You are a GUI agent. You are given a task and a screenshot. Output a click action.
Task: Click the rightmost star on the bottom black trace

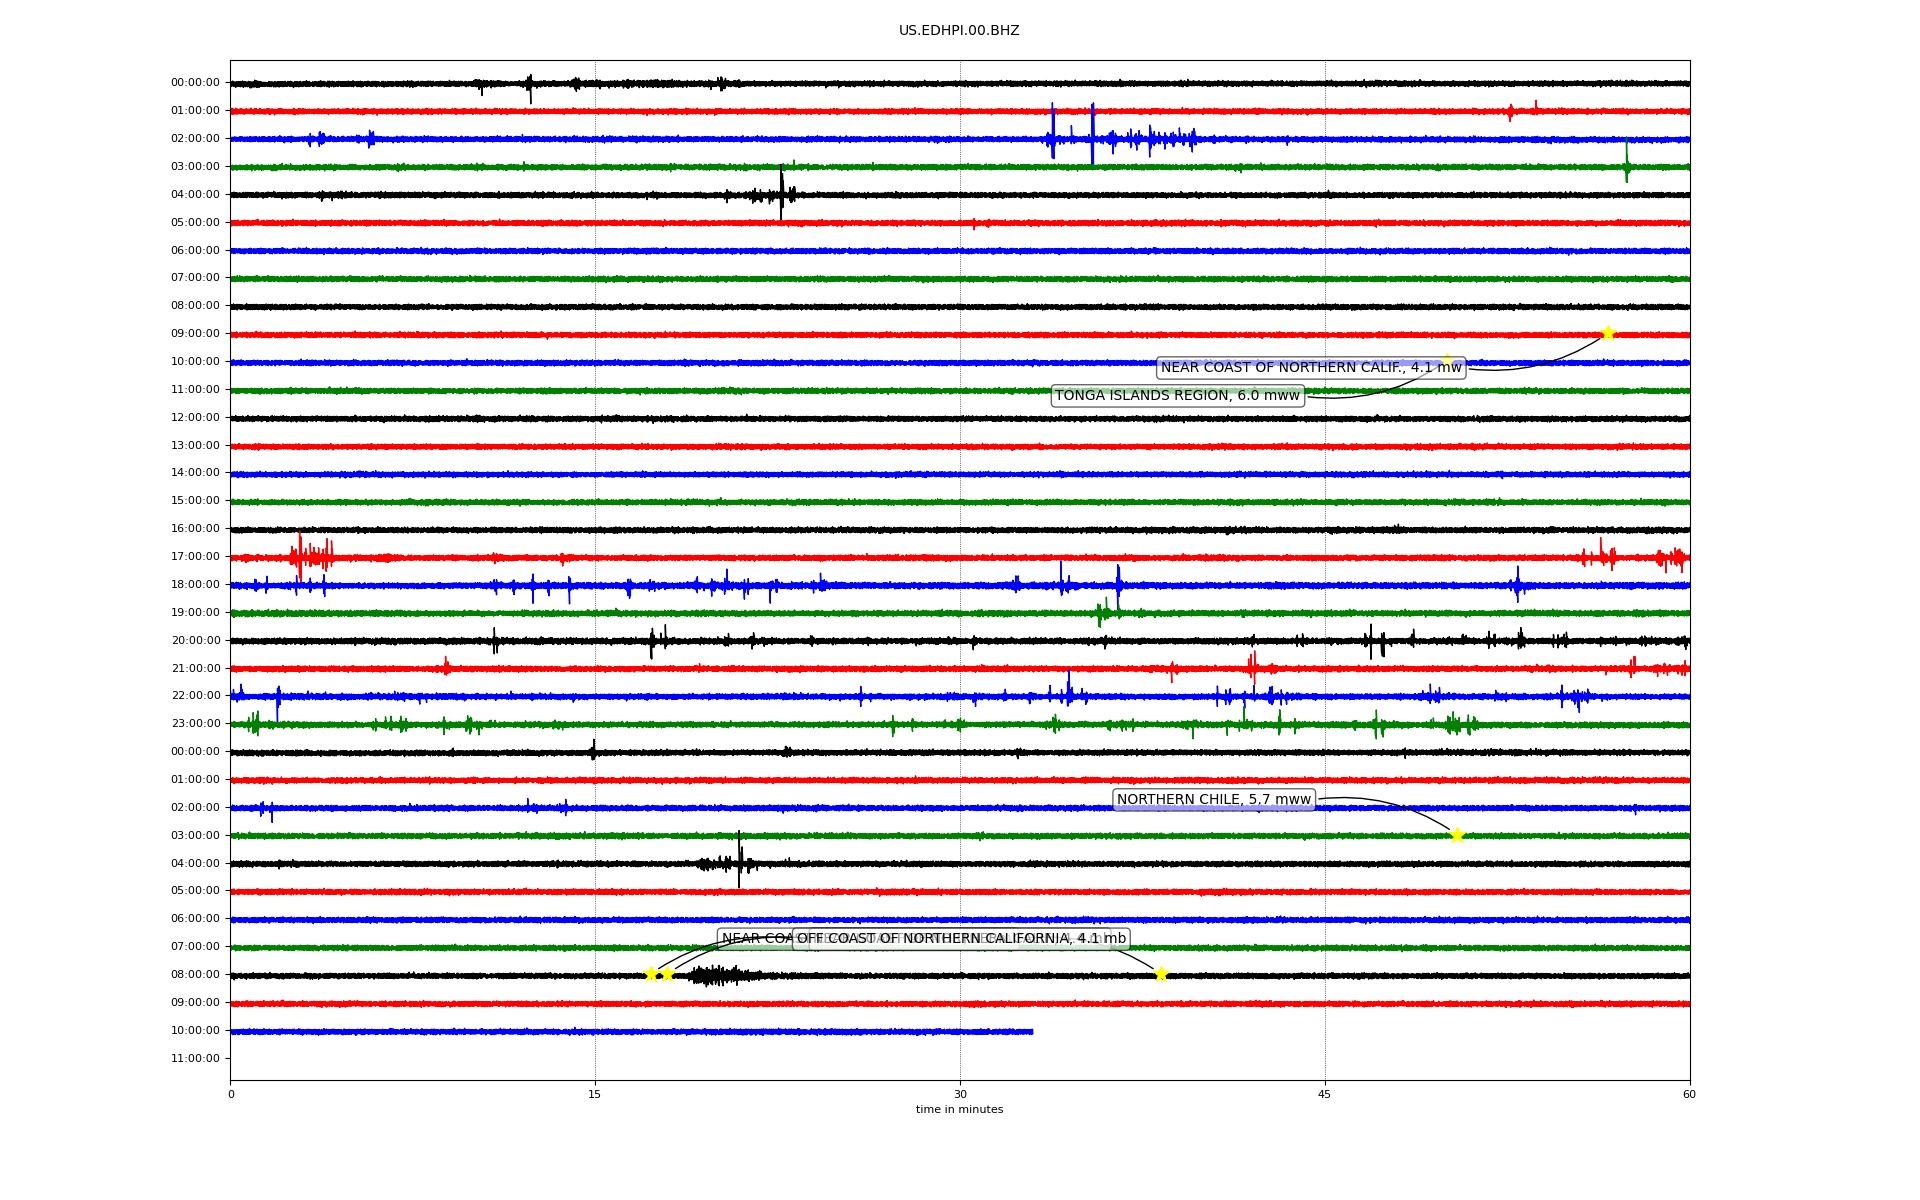pyautogui.click(x=1160, y=974)
